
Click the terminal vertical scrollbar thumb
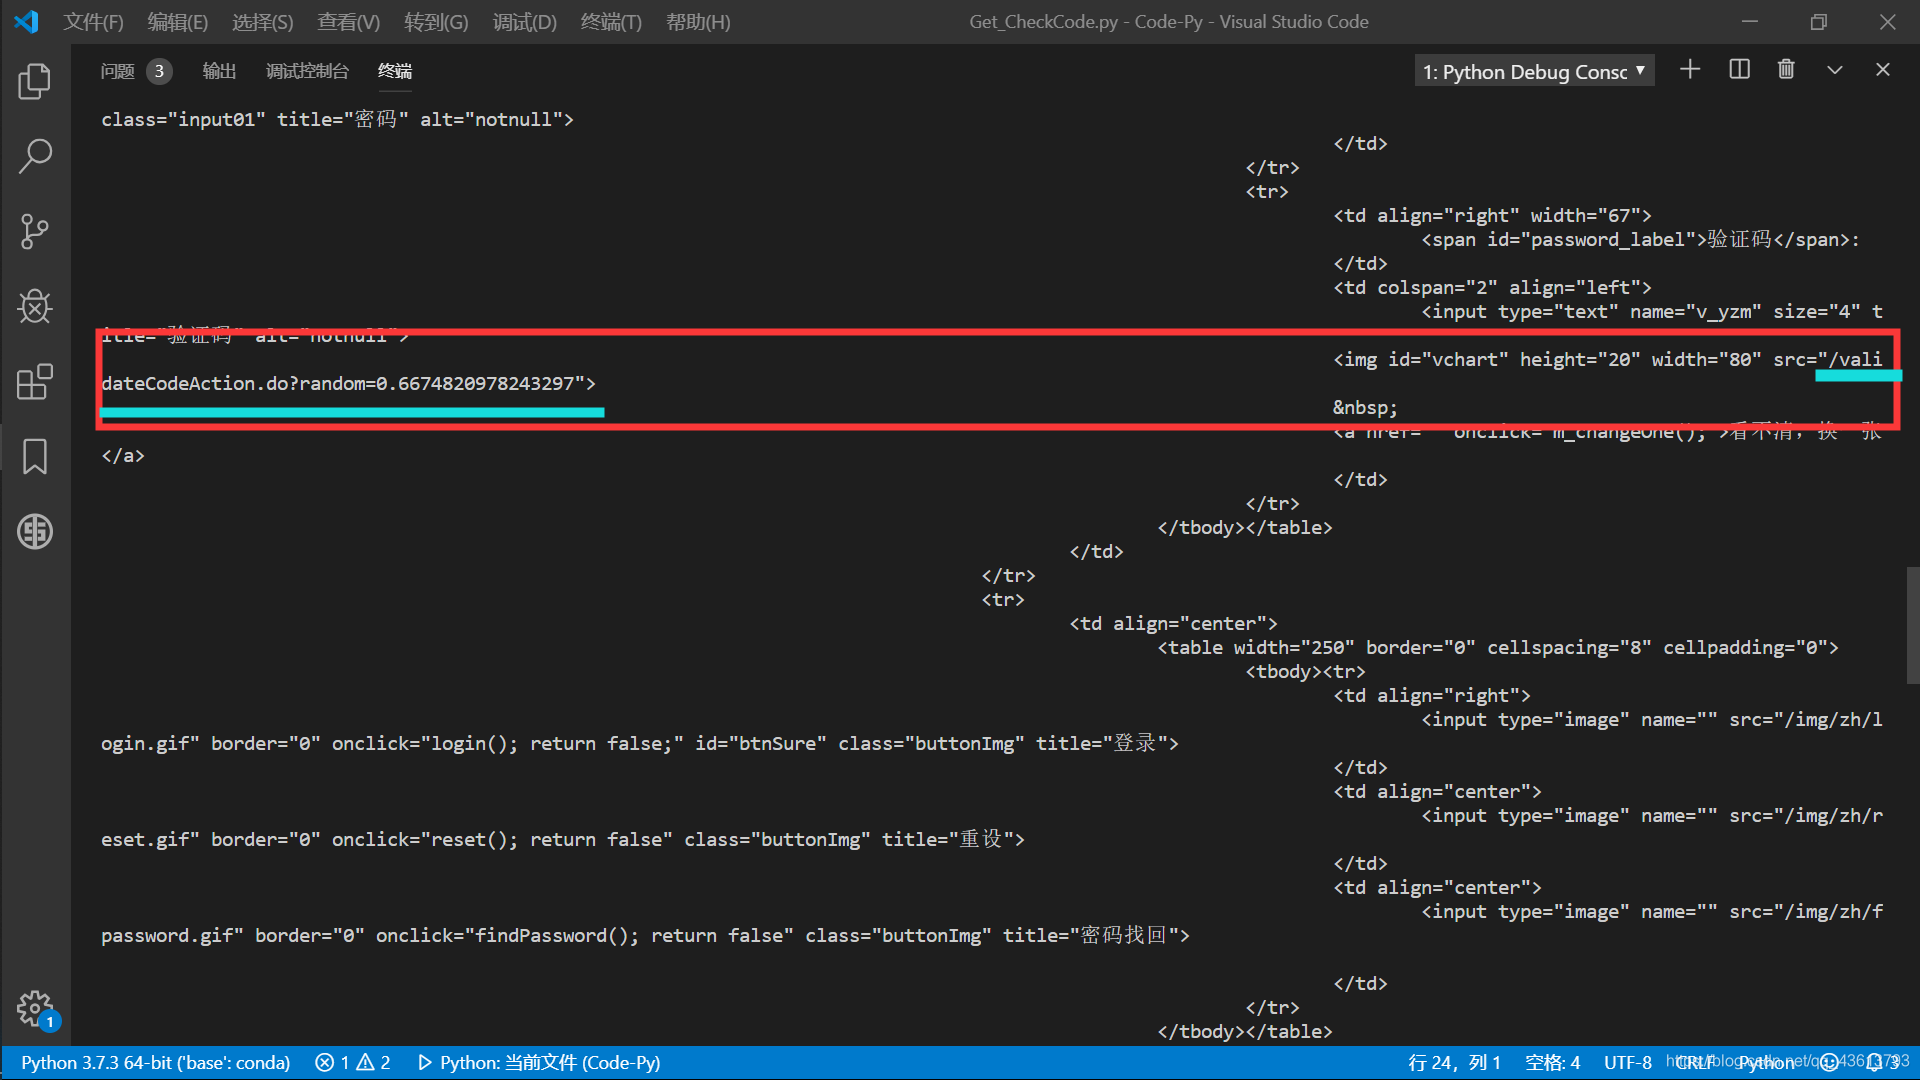(1912, 625)
